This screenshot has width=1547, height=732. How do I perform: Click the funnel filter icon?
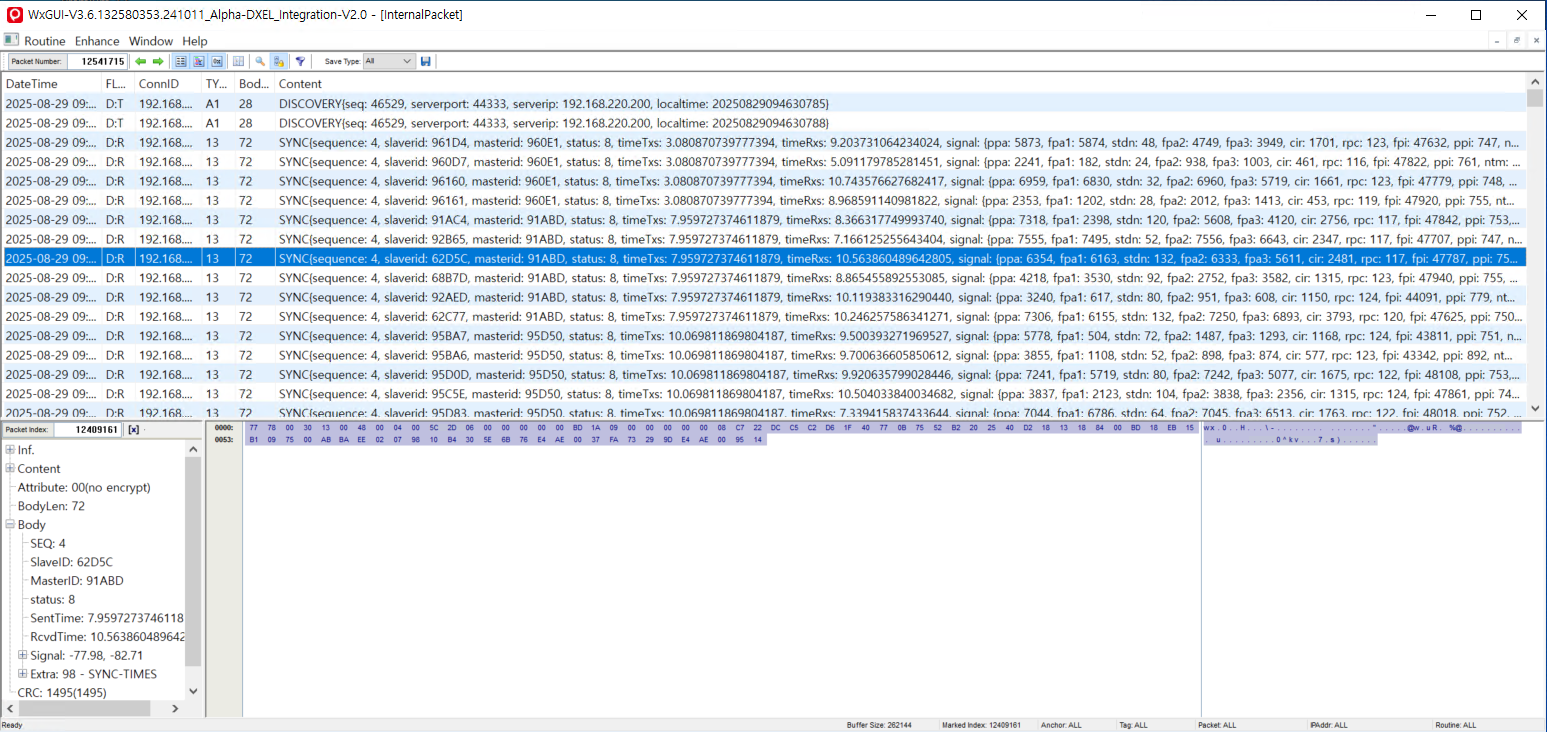(x=299, y=62)
